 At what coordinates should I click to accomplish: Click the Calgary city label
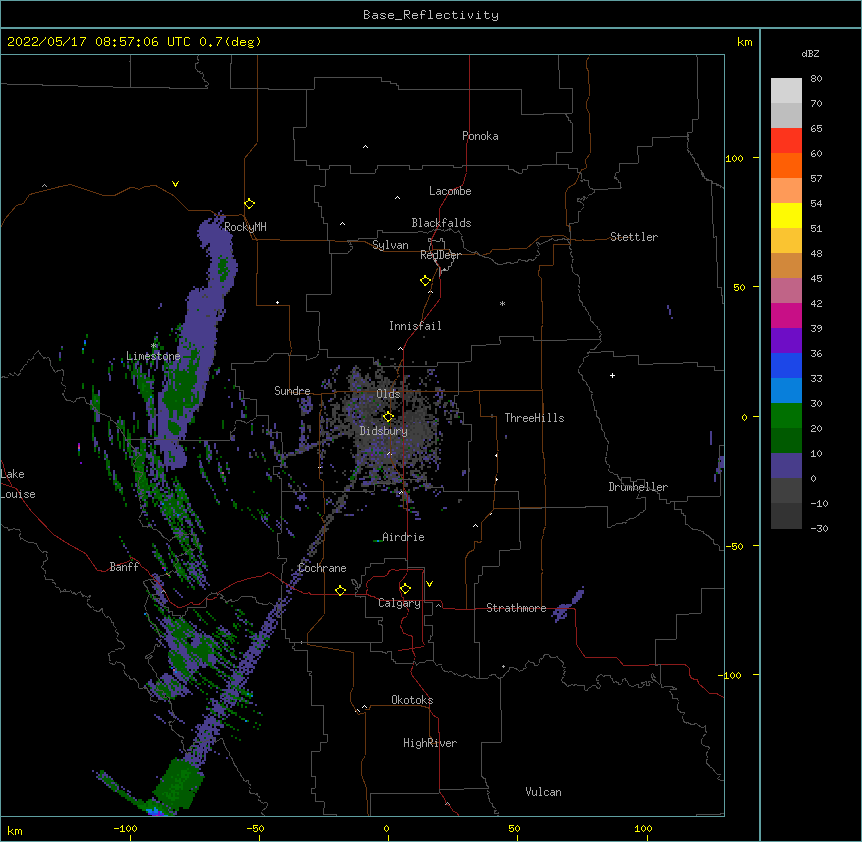coord(400,603)
